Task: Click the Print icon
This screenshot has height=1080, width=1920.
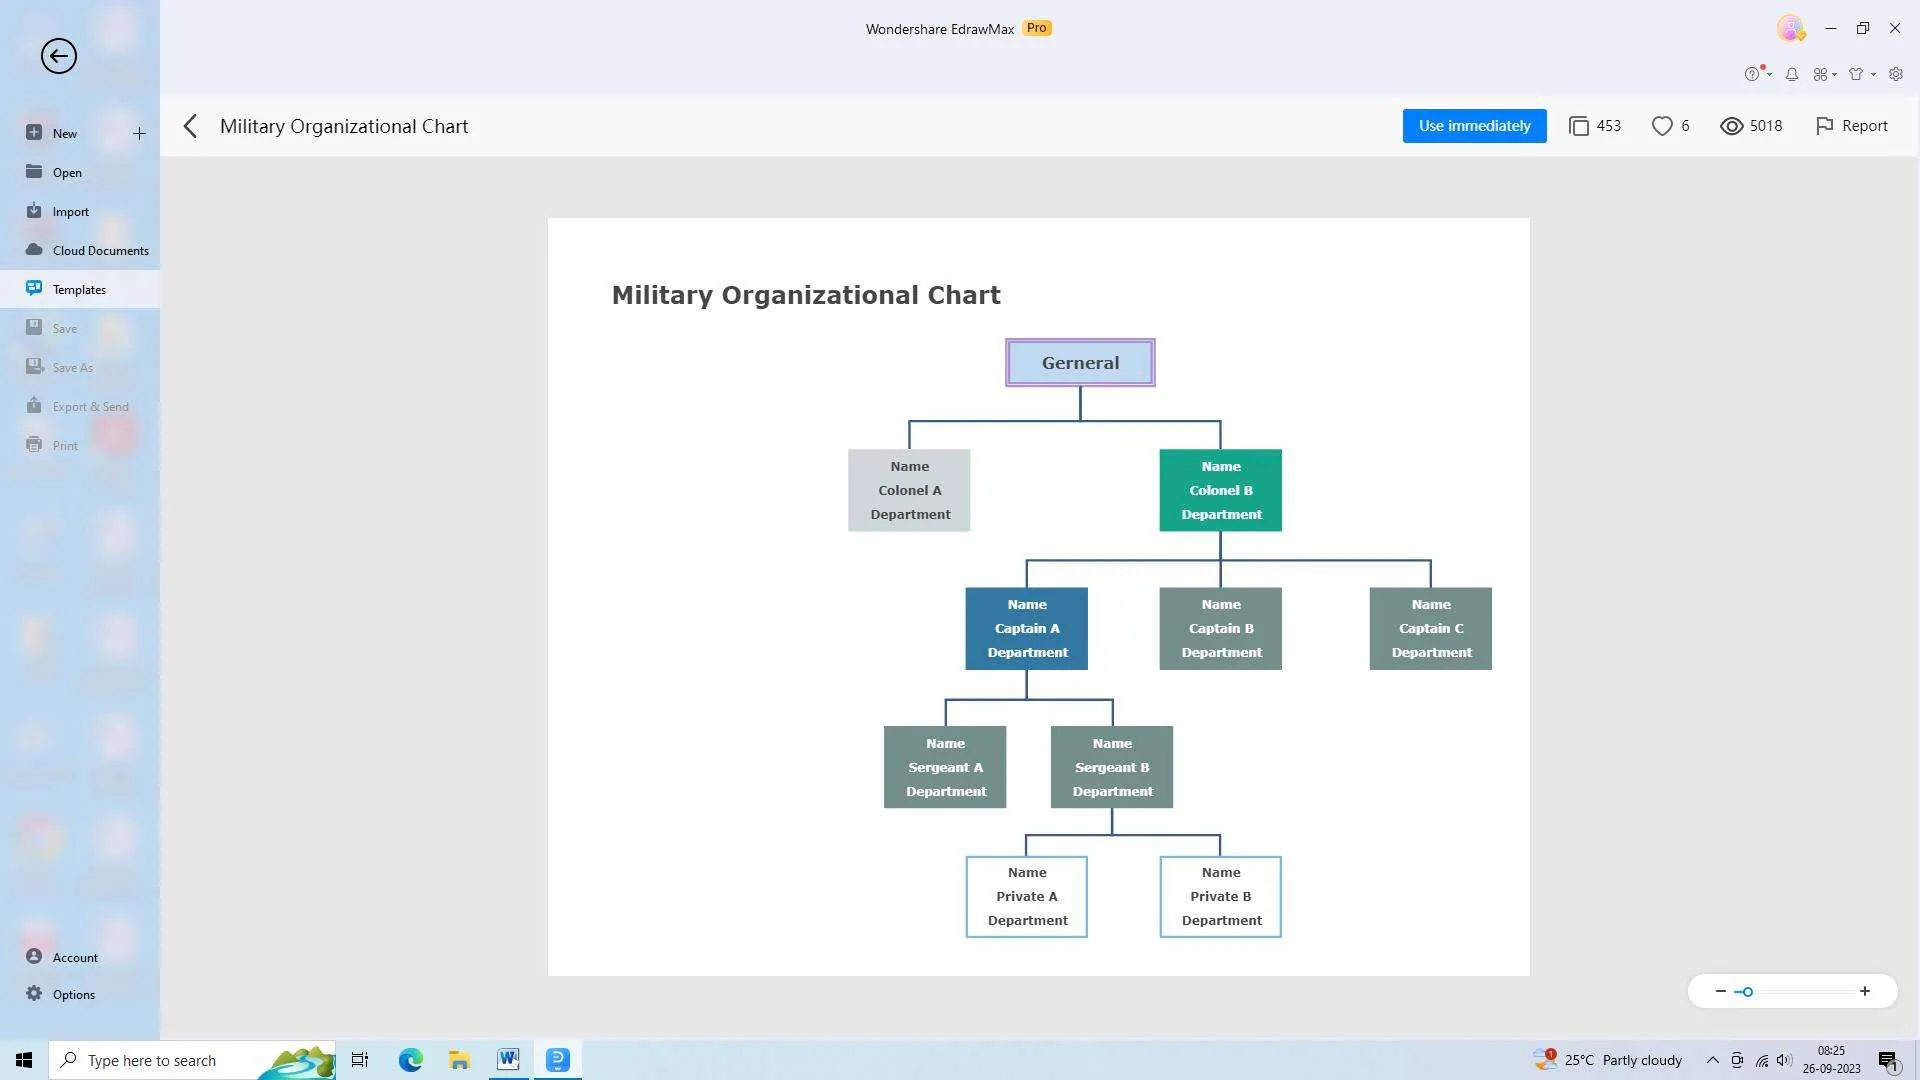Action: [34, 444]
